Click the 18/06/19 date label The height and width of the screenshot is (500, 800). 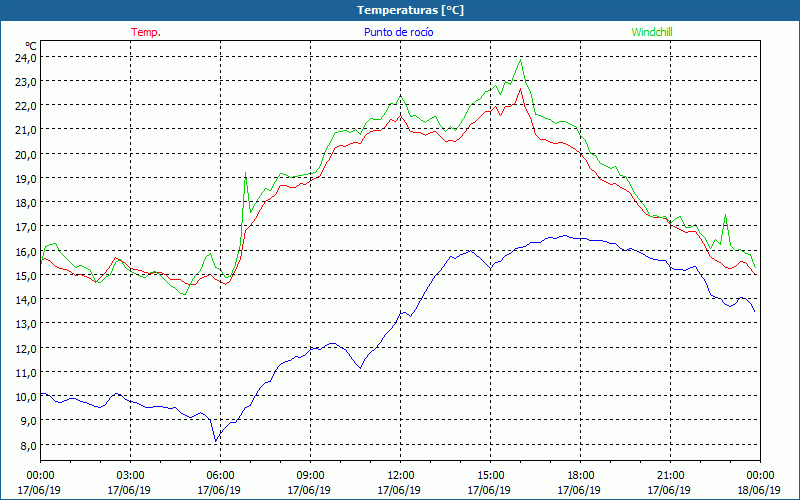pos(760,490)
